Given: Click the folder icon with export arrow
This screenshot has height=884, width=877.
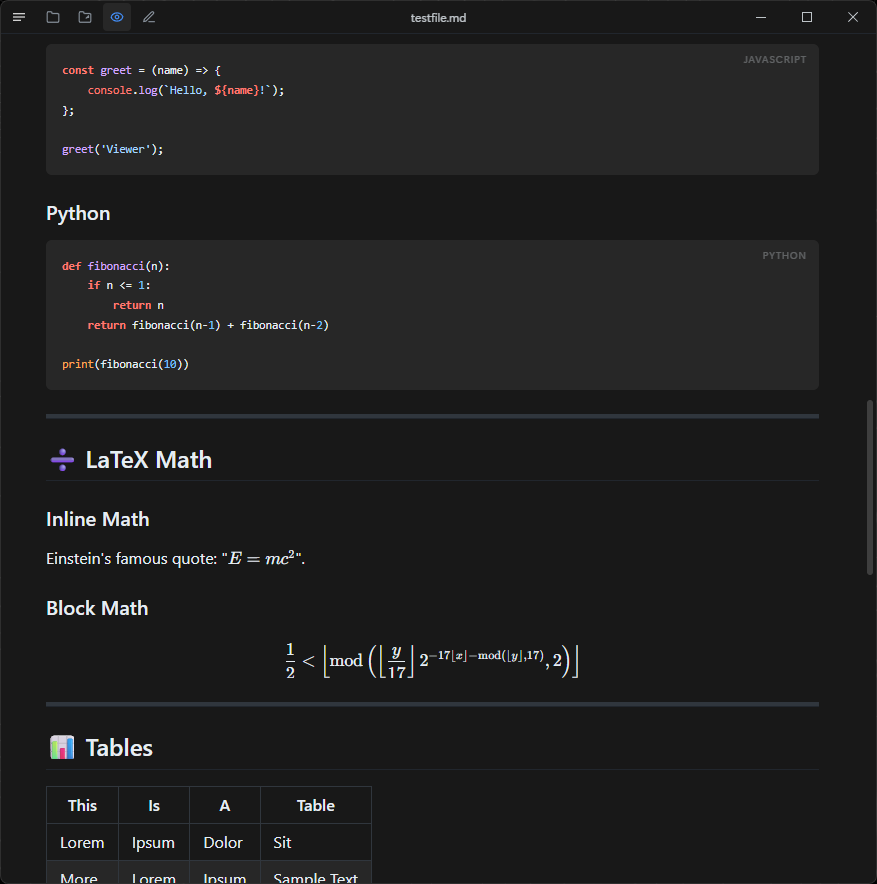Looking at the screenshot, I should (x=85, y=17).
